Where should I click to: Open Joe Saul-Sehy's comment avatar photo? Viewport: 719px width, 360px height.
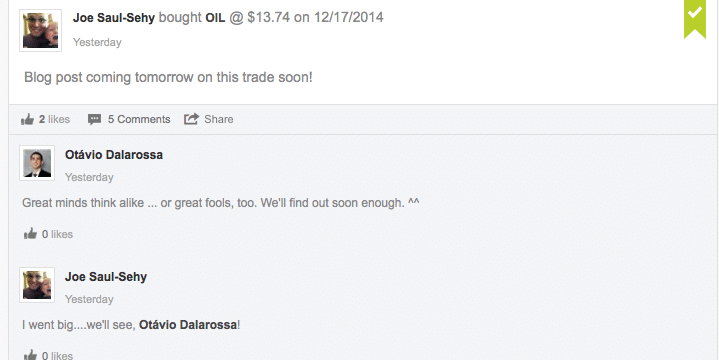coord(37,285)
